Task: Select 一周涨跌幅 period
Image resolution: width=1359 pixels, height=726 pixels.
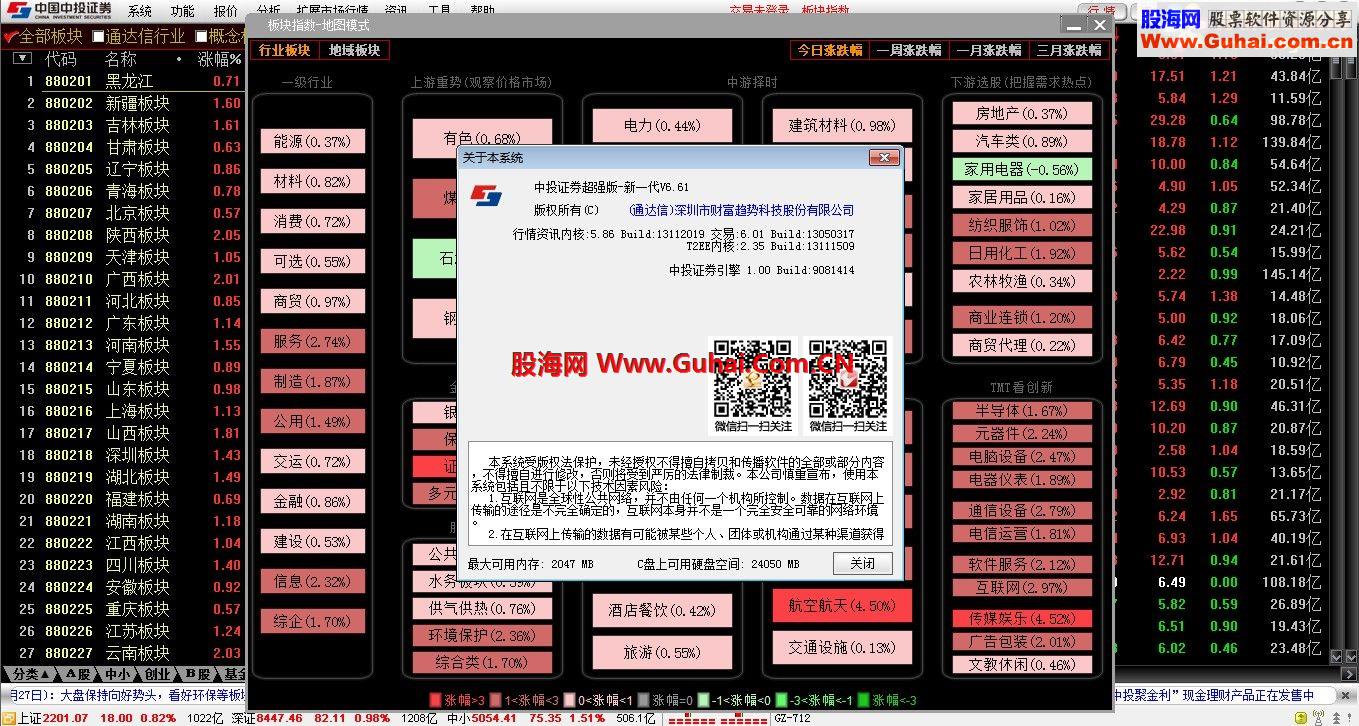Action: click(x=909, y=50)
